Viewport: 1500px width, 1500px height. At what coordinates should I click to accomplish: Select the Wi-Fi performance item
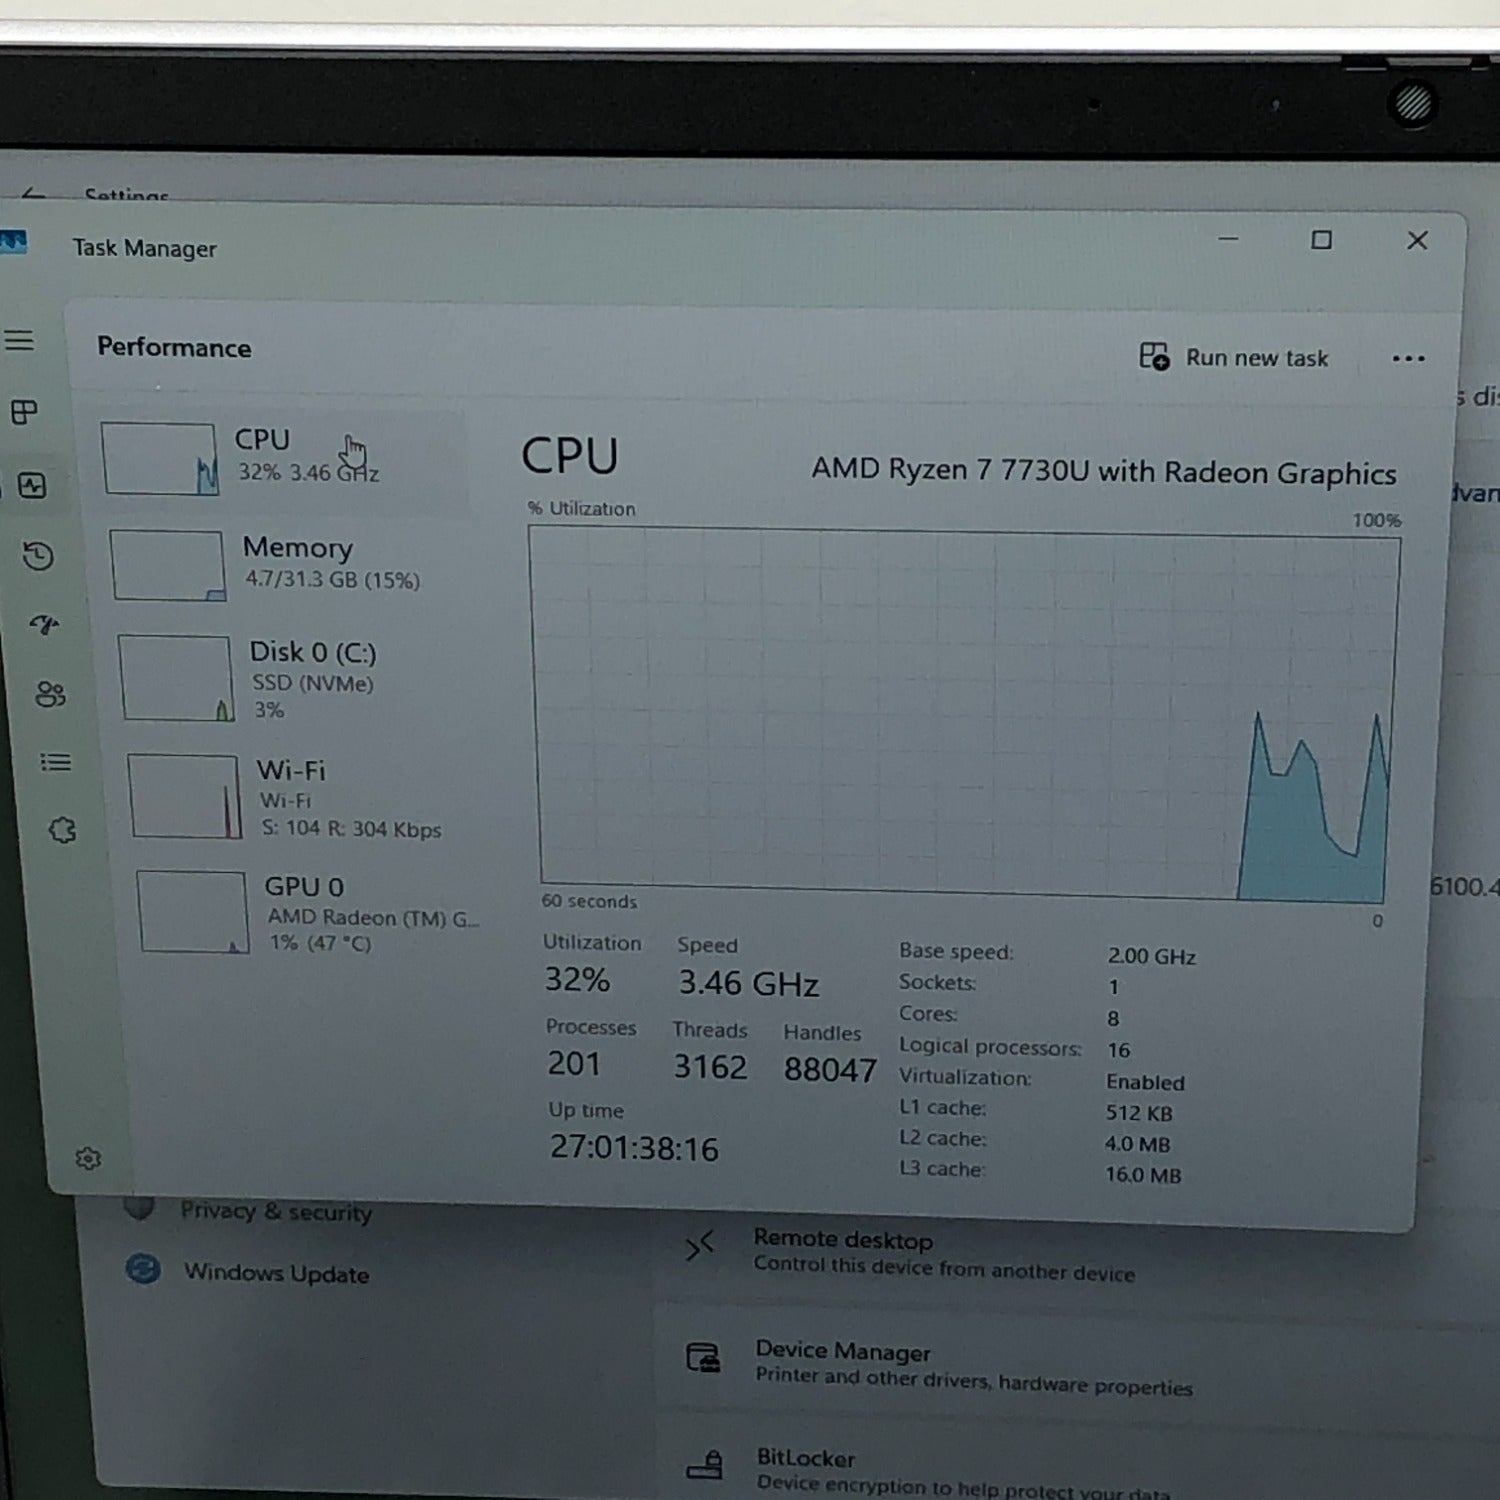click(300, 797)
